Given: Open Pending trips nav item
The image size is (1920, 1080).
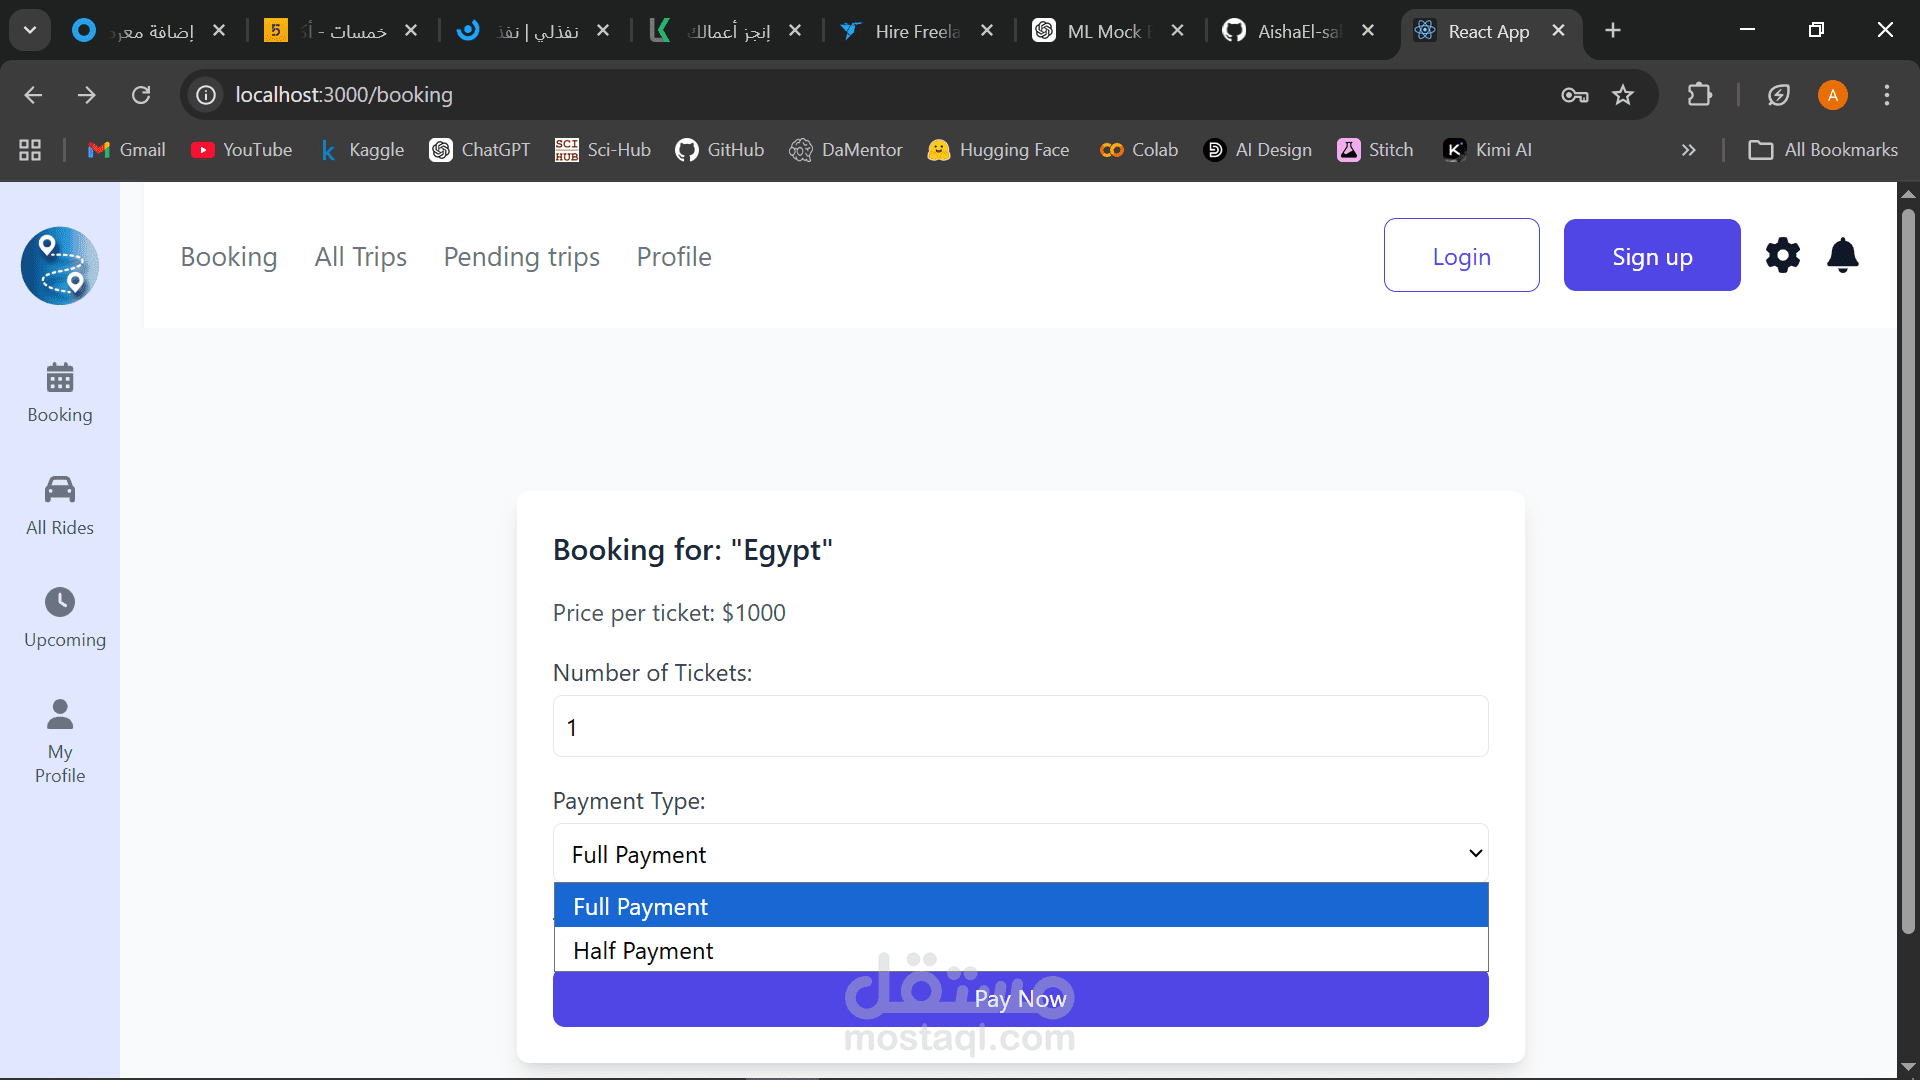Looking at the screenshot, I should click(x=521, y=257).
